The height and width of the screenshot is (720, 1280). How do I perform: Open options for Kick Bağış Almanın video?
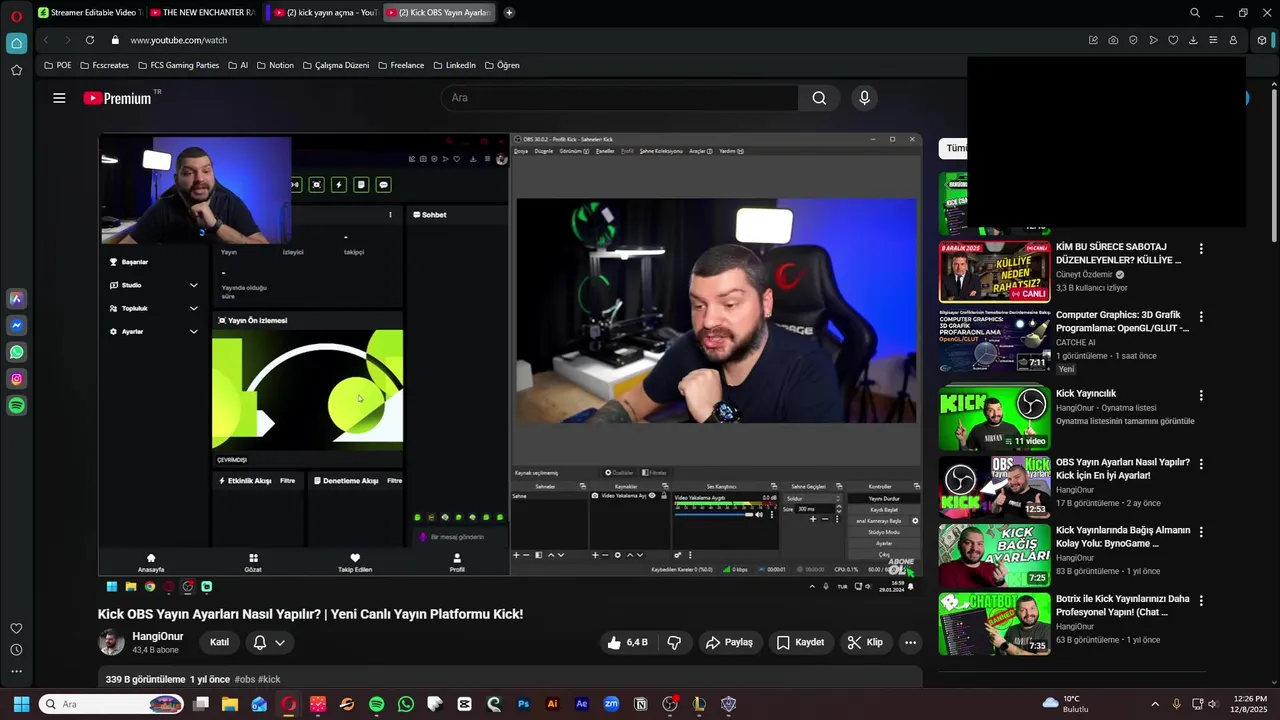point(1201,532)
